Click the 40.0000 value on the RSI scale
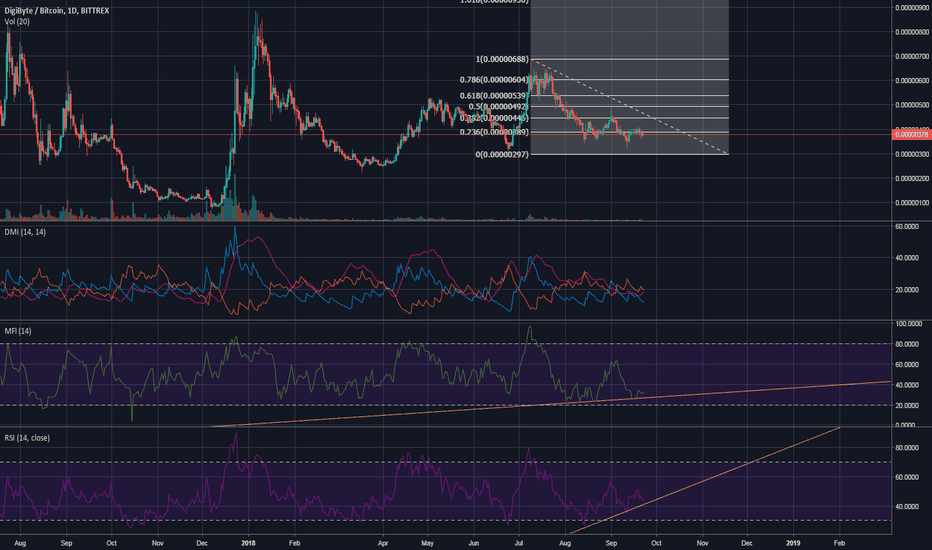Image resolution: width=932 pixels, height=550 pixels. pos(907,507)
